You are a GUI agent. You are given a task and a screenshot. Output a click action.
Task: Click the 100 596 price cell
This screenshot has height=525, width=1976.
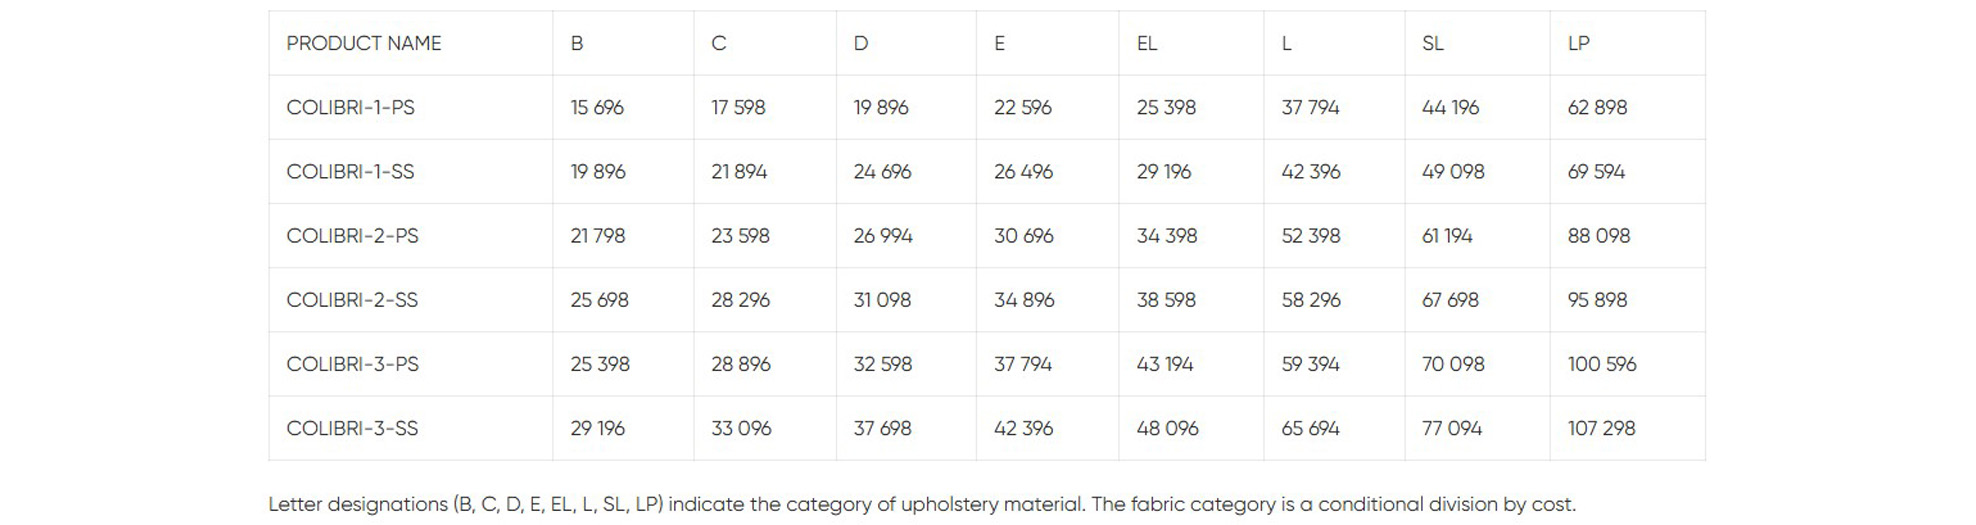tap(1602, 364)
